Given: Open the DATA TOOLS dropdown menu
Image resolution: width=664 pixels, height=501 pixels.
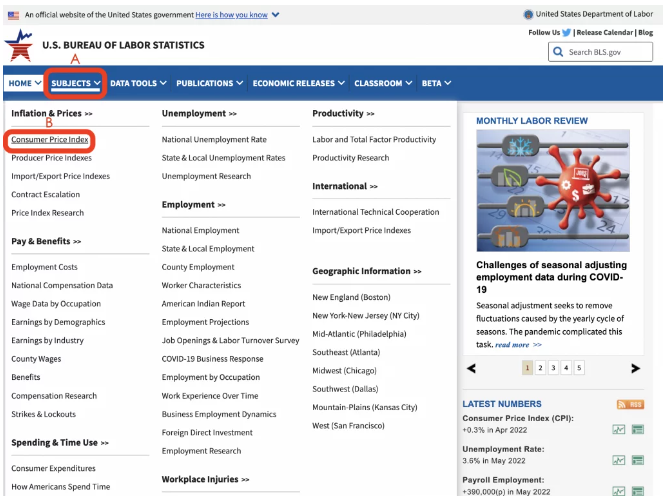Looking at the screenshot, I should (x=138, y=83).
